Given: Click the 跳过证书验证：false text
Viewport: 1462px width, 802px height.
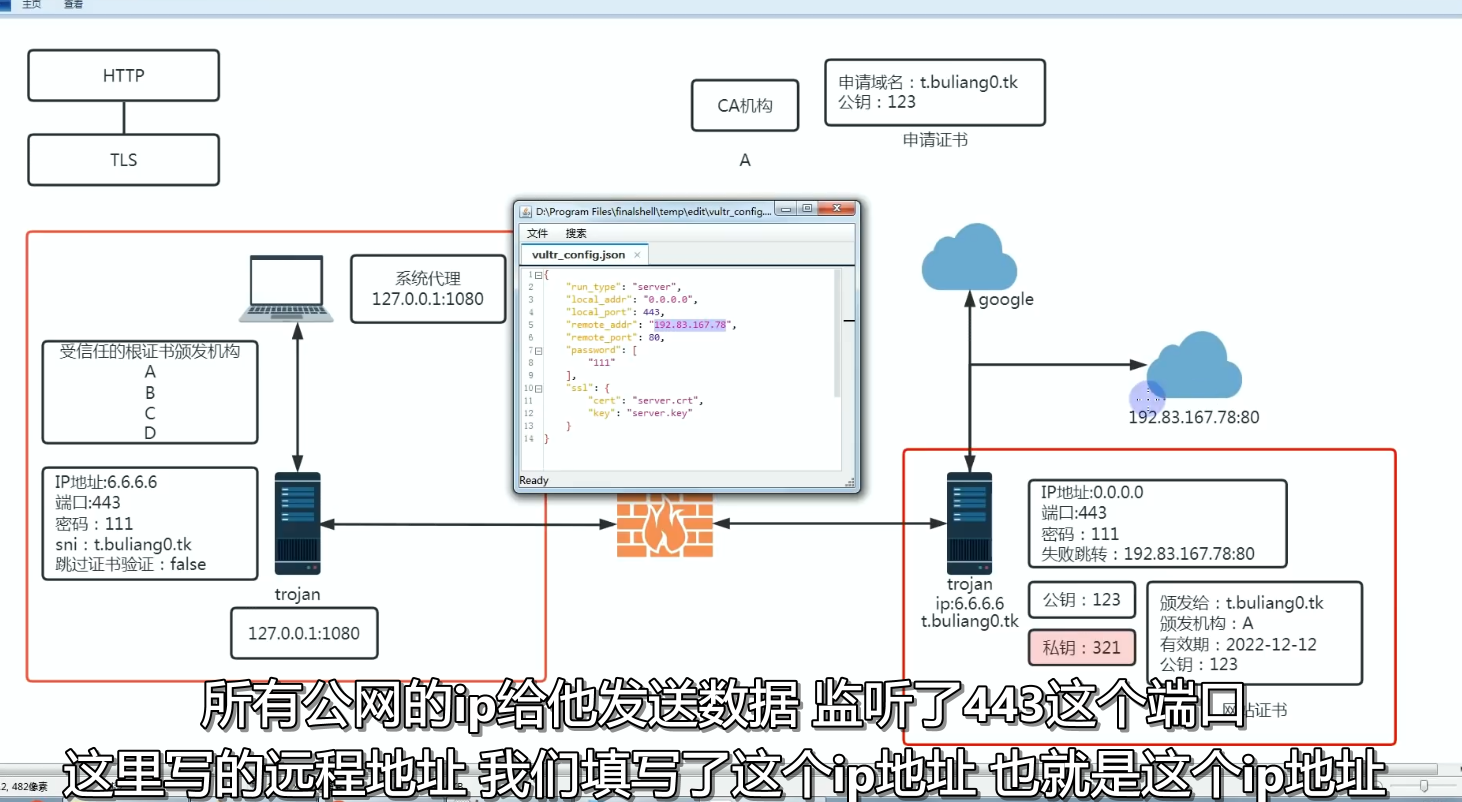Looking at the screenshot, I should (130, 564).
